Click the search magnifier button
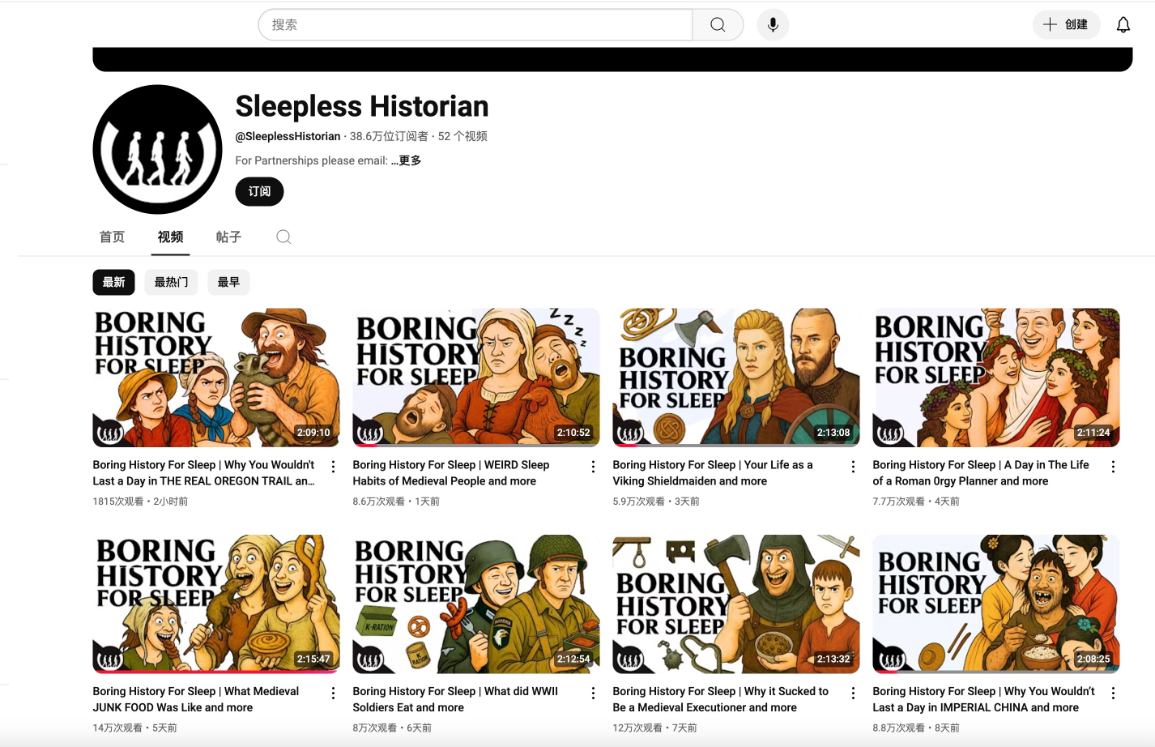This screenshot has width=1155, height=747. tap(717, 25)
